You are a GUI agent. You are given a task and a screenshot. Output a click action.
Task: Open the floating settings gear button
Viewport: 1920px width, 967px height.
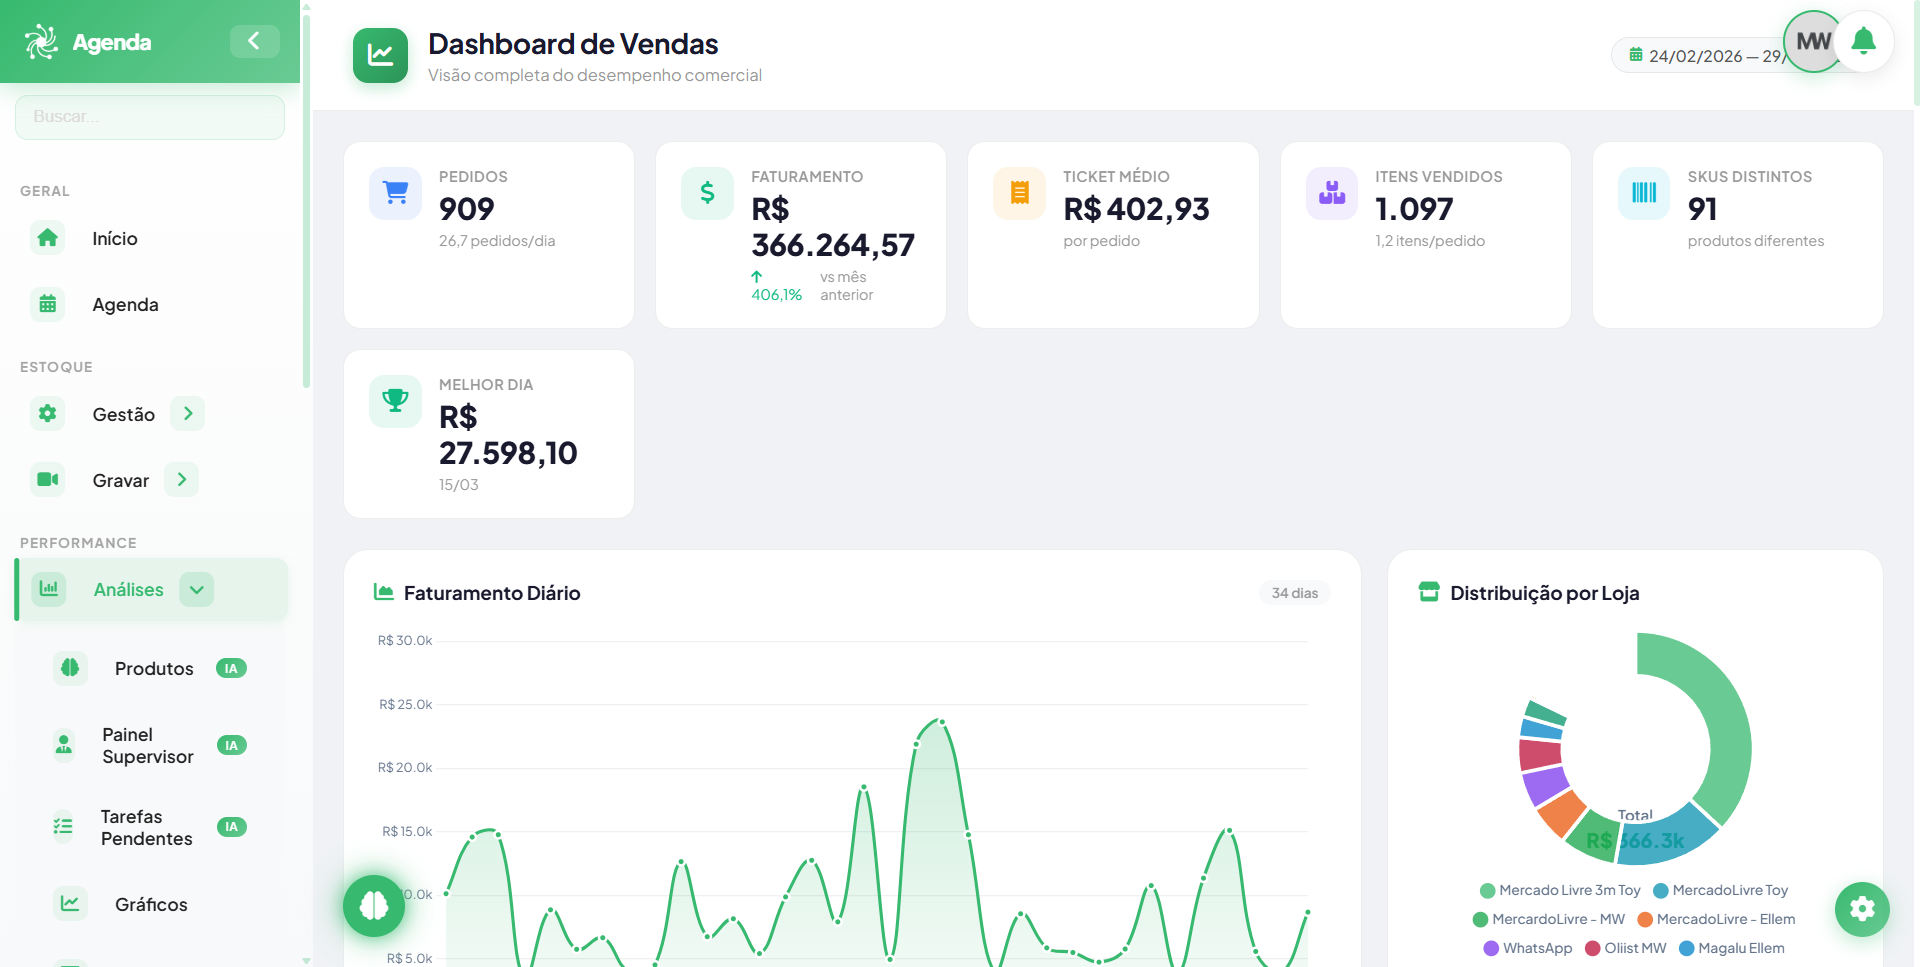pyautogui.click(x=1862, y=909)
